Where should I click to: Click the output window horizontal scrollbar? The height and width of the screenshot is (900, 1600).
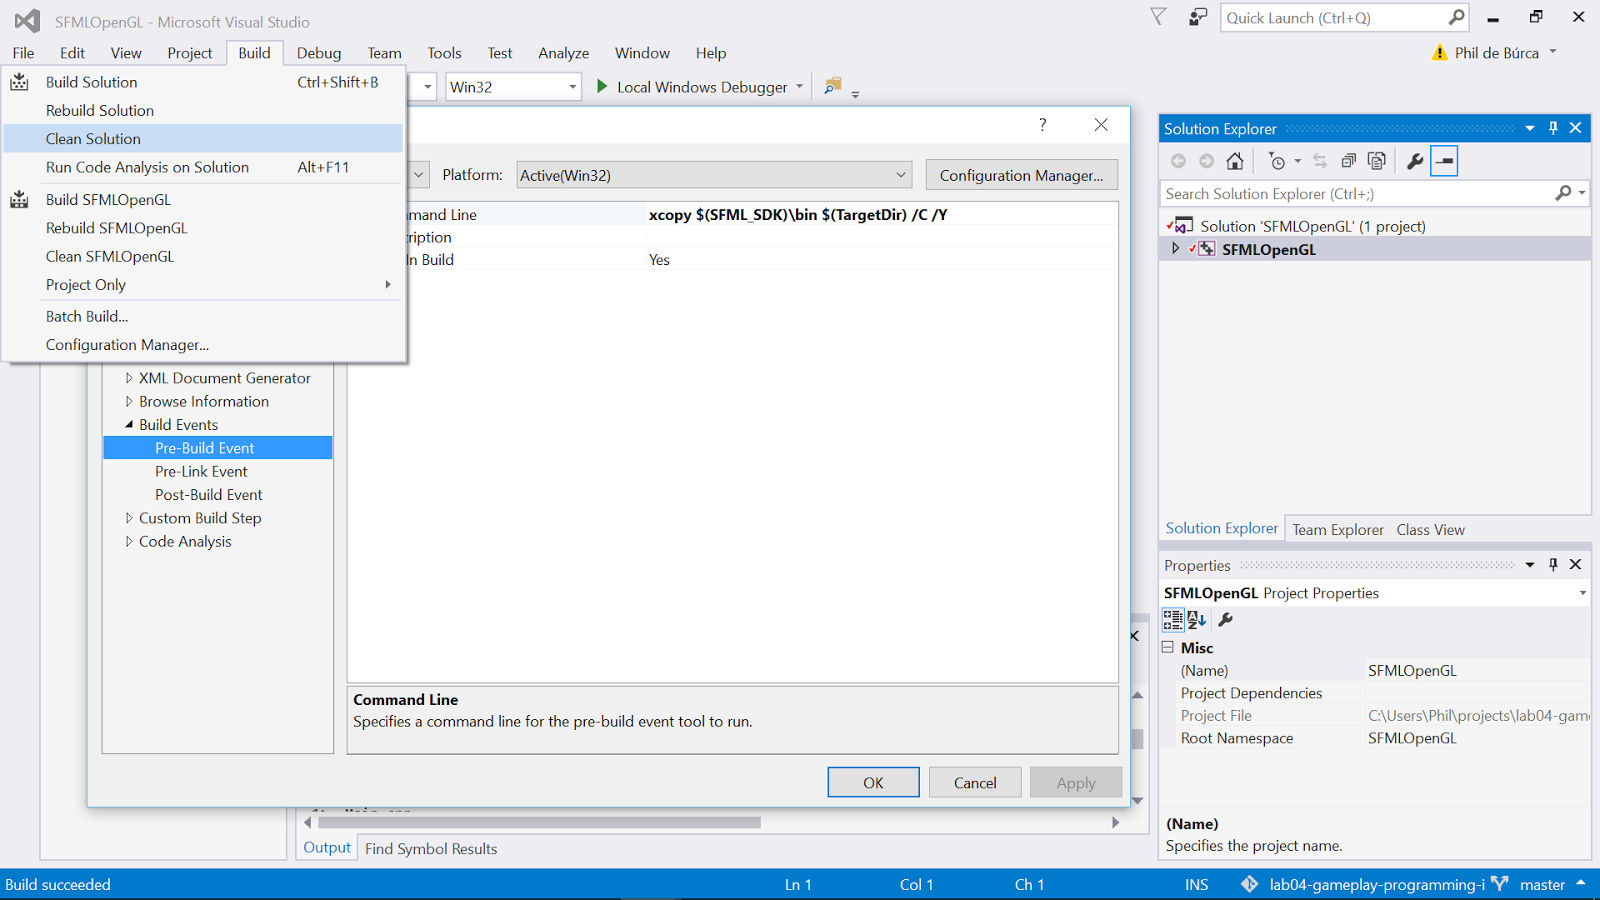[x=539, y=822]
